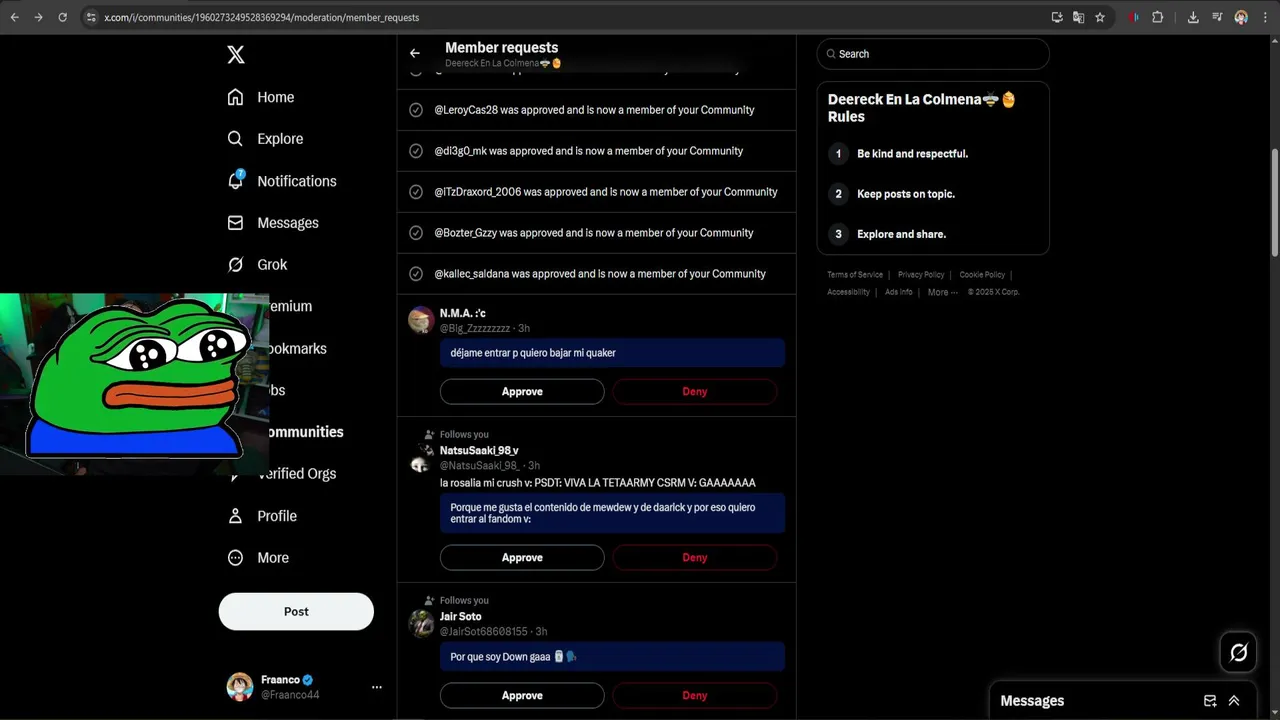
Task: Open Chrome three-dot menu
Action: 1265,17
